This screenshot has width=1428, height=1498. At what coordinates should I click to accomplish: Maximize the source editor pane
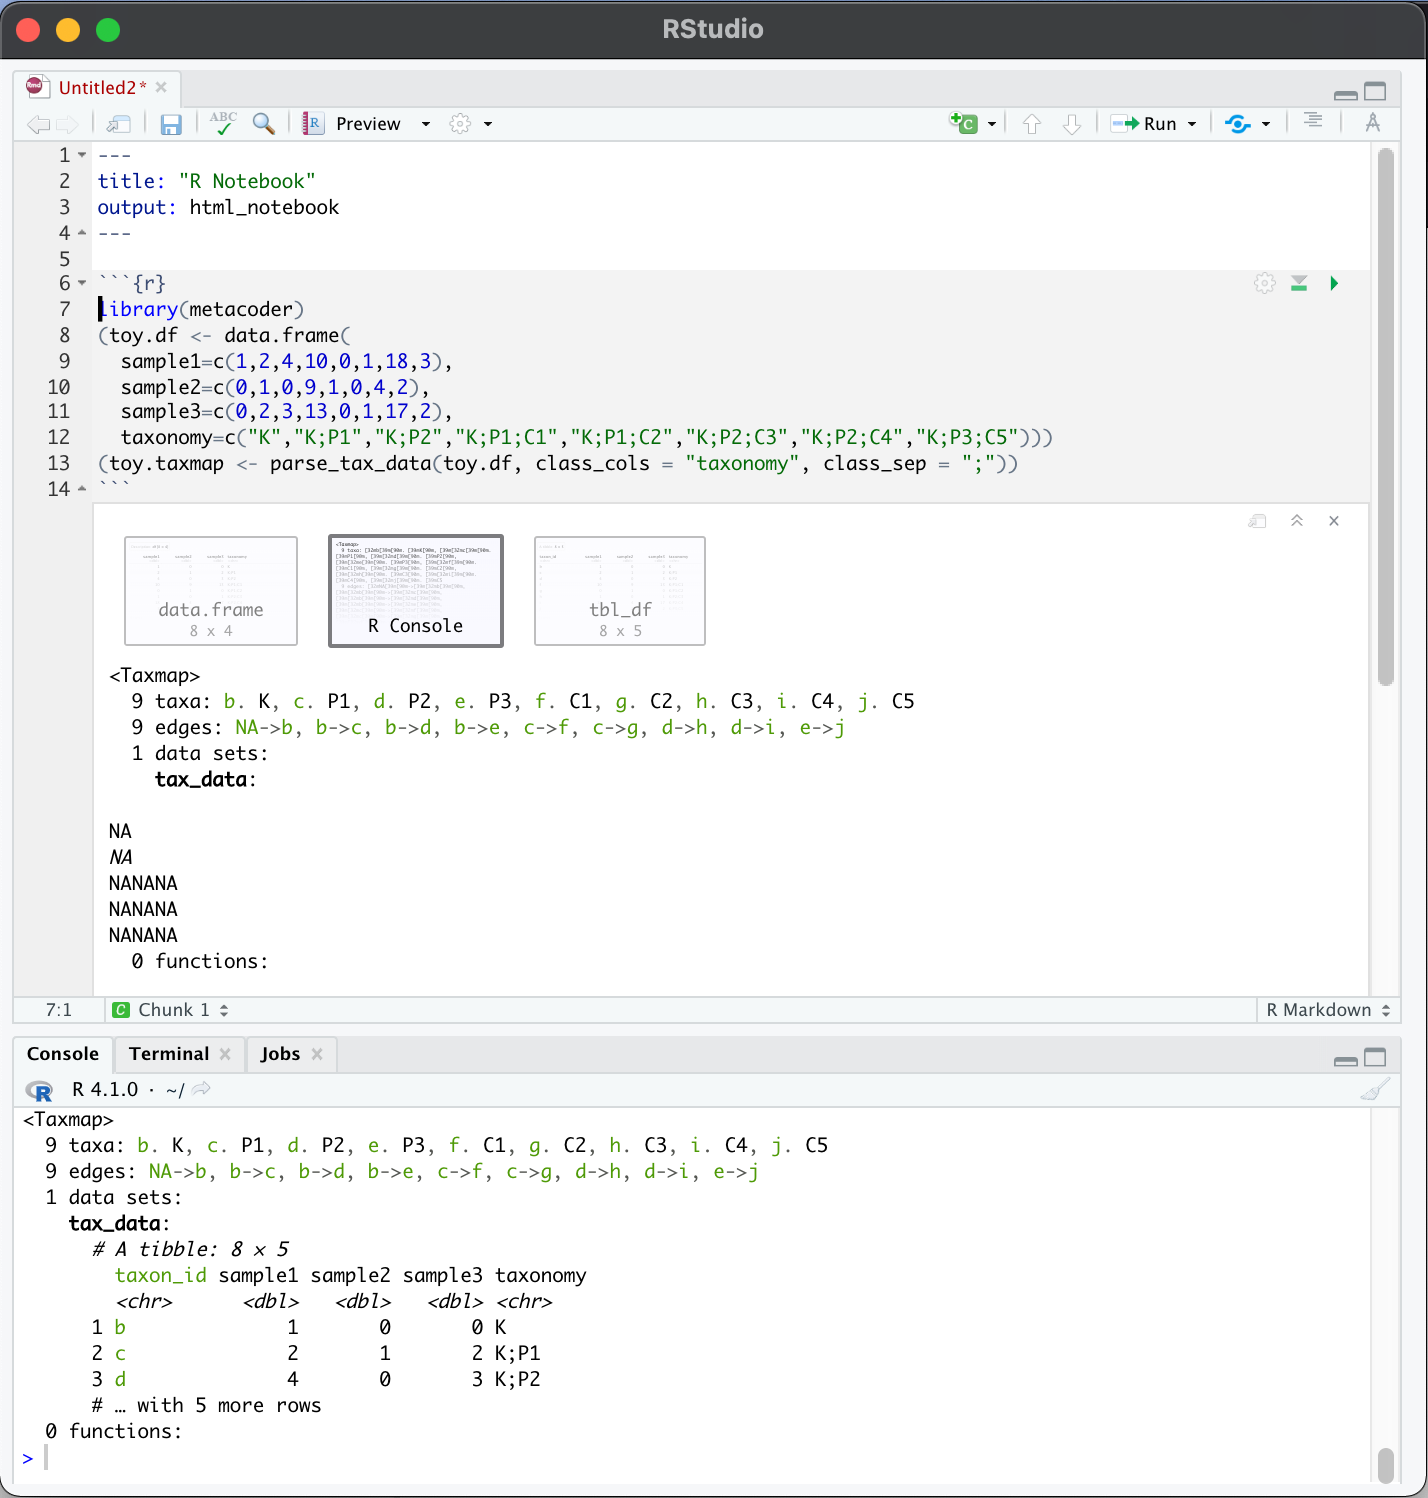click(x=1376, y=91)
